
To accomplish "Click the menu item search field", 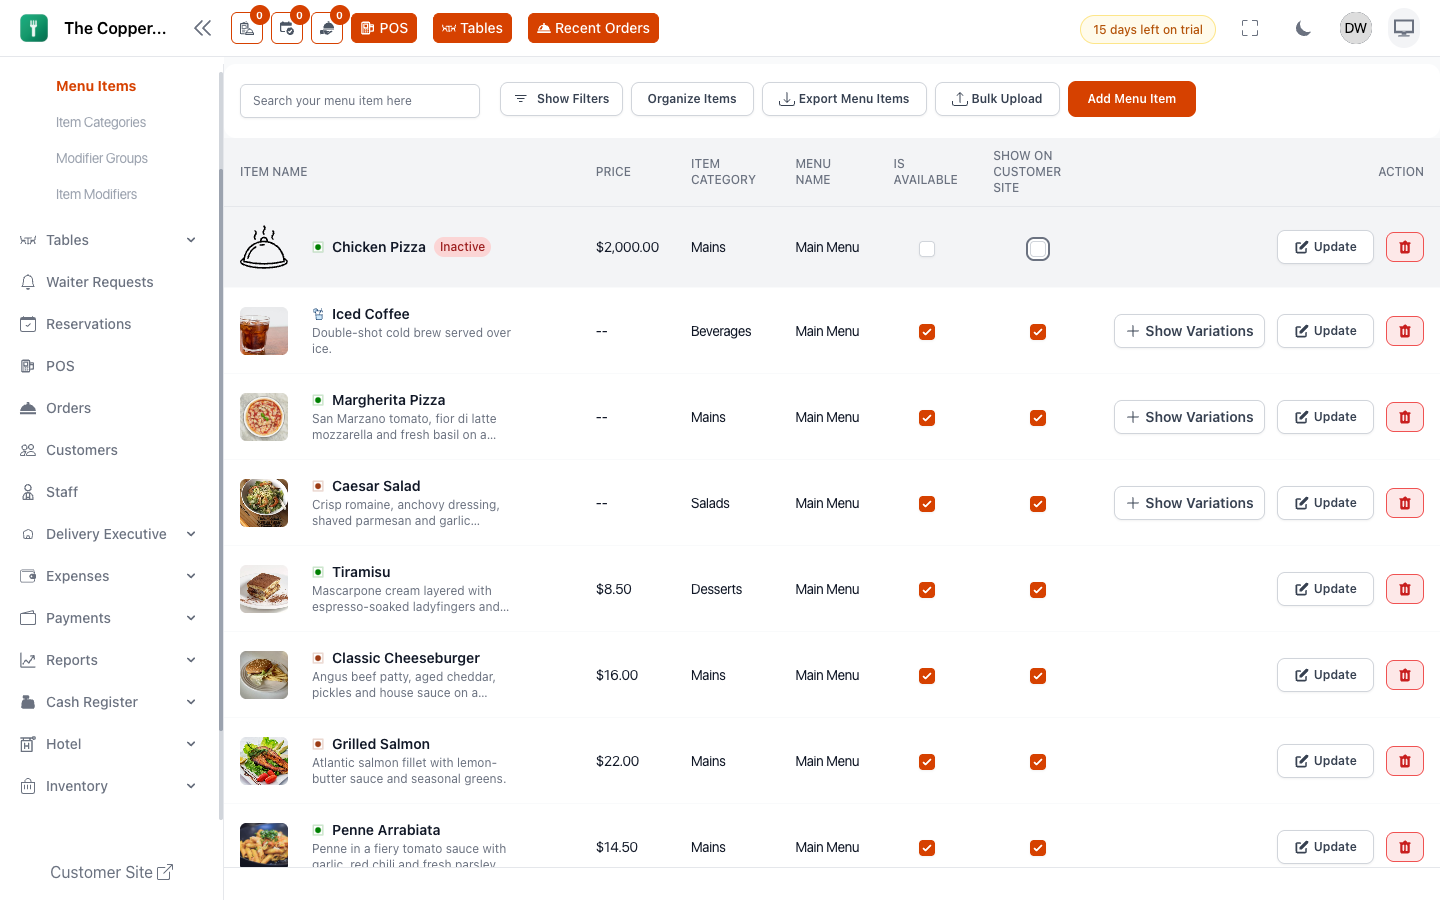I will pyautogui.click(x=360, y=101).
